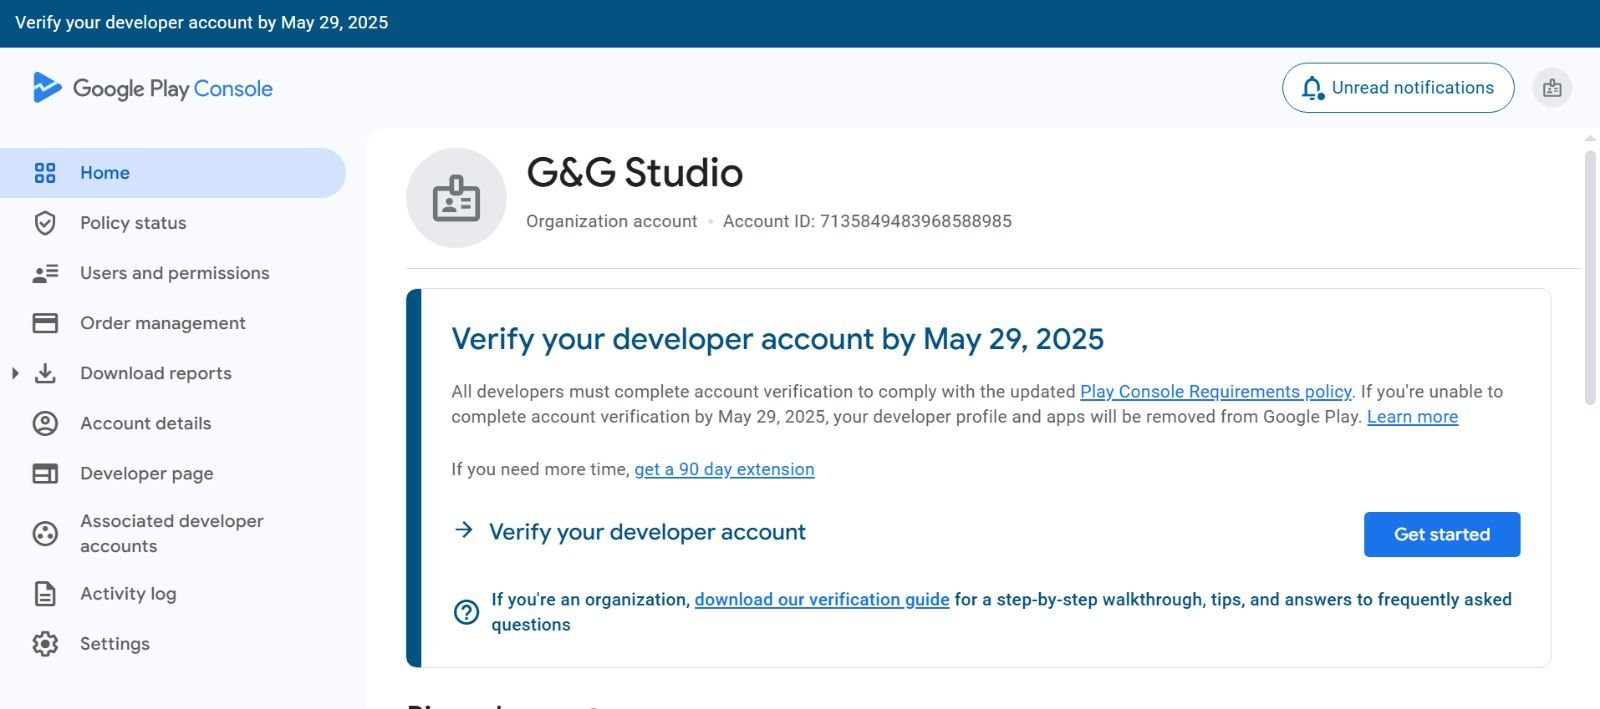The image size is (1600, 709).
Task: Click the Learn more link
Action: 1412,417
